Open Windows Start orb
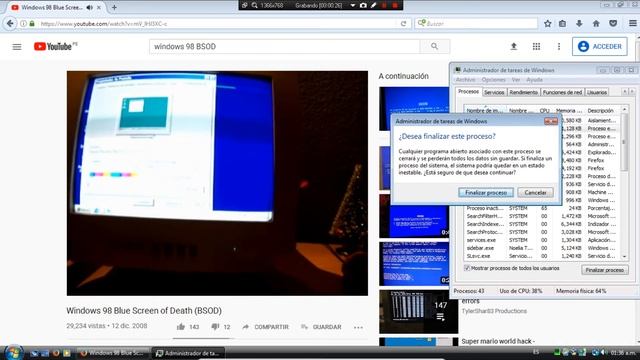640x360 pixels. coord(14,352)
